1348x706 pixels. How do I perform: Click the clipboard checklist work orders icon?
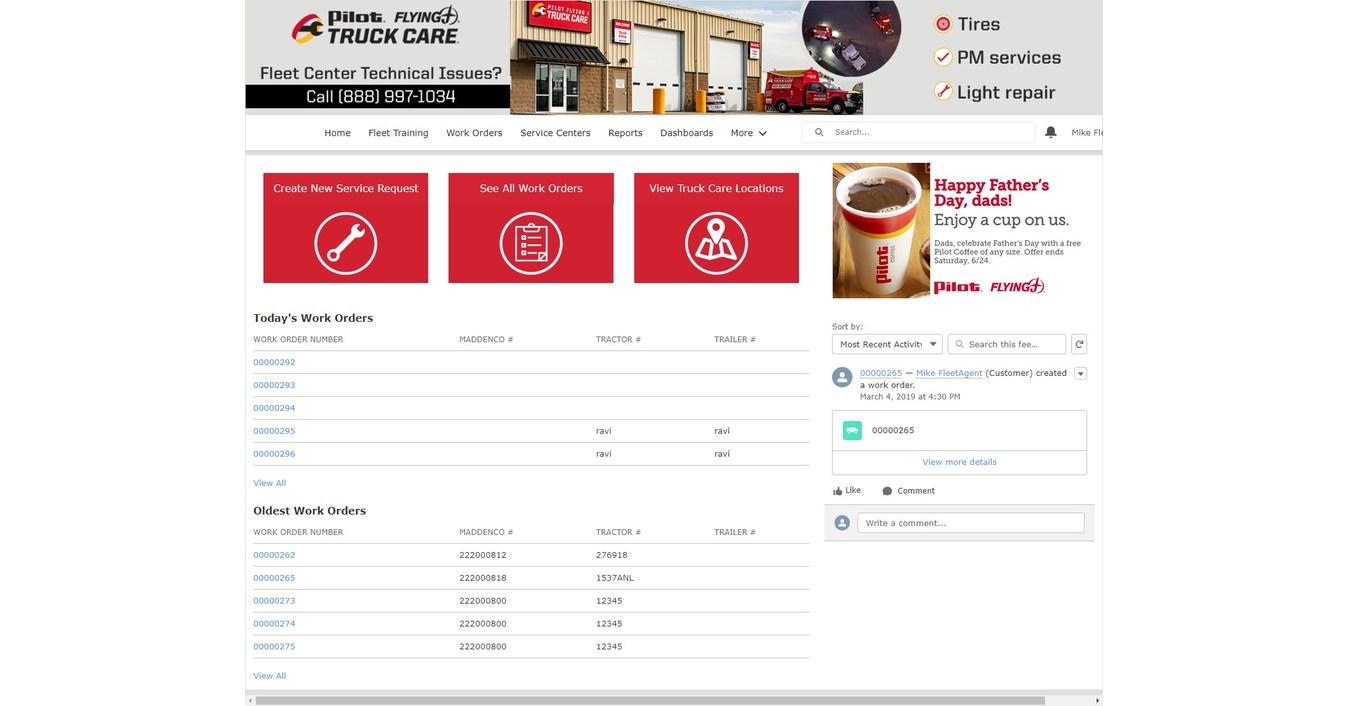(x=530, y=243)
